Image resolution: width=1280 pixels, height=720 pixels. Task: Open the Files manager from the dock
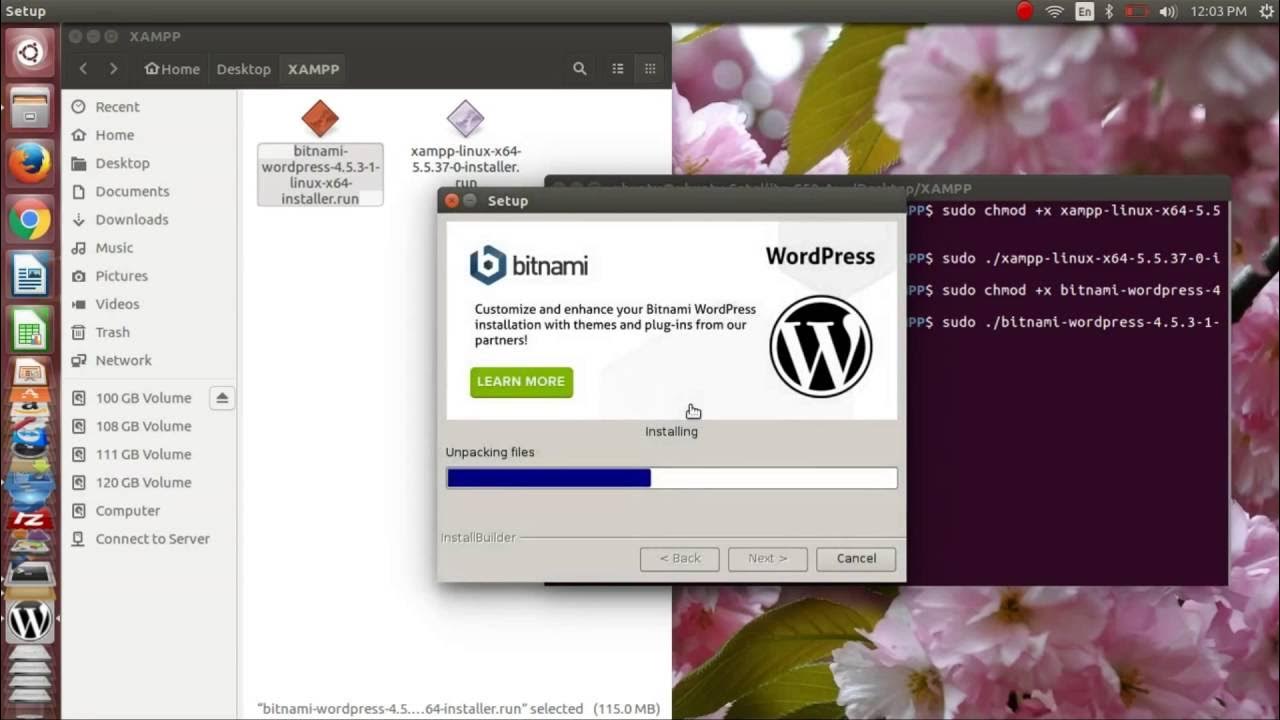pyautogui.click(x=29, y=107)
